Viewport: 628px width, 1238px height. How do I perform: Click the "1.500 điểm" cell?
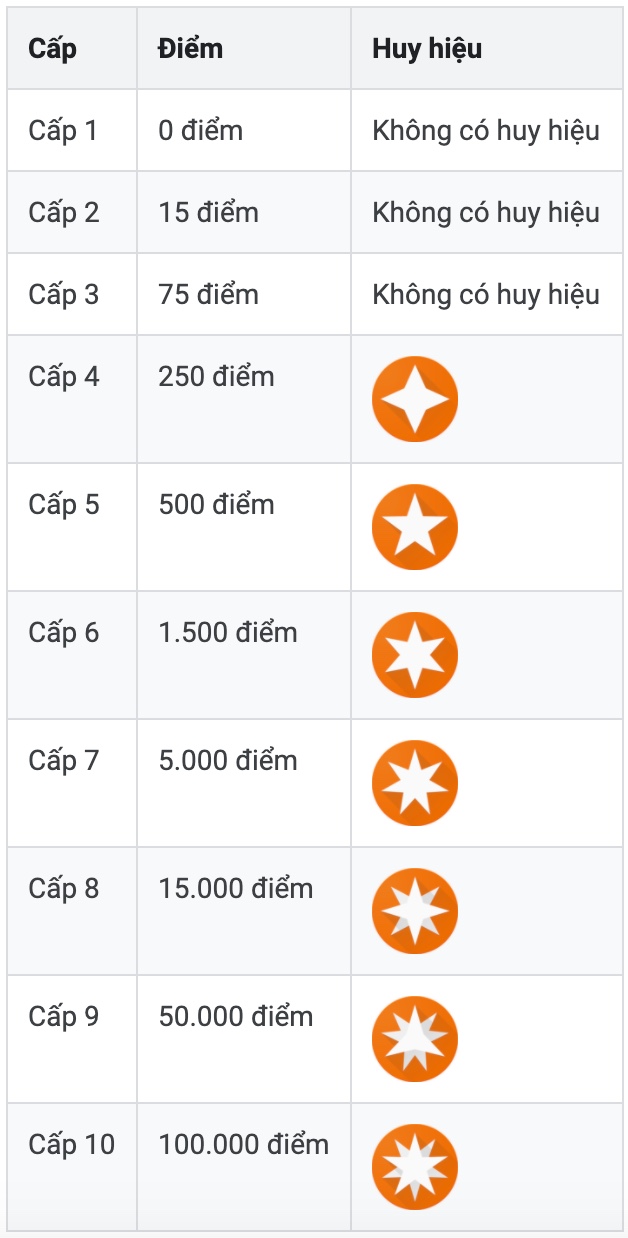pyautogui.click(x=228, y=632)
